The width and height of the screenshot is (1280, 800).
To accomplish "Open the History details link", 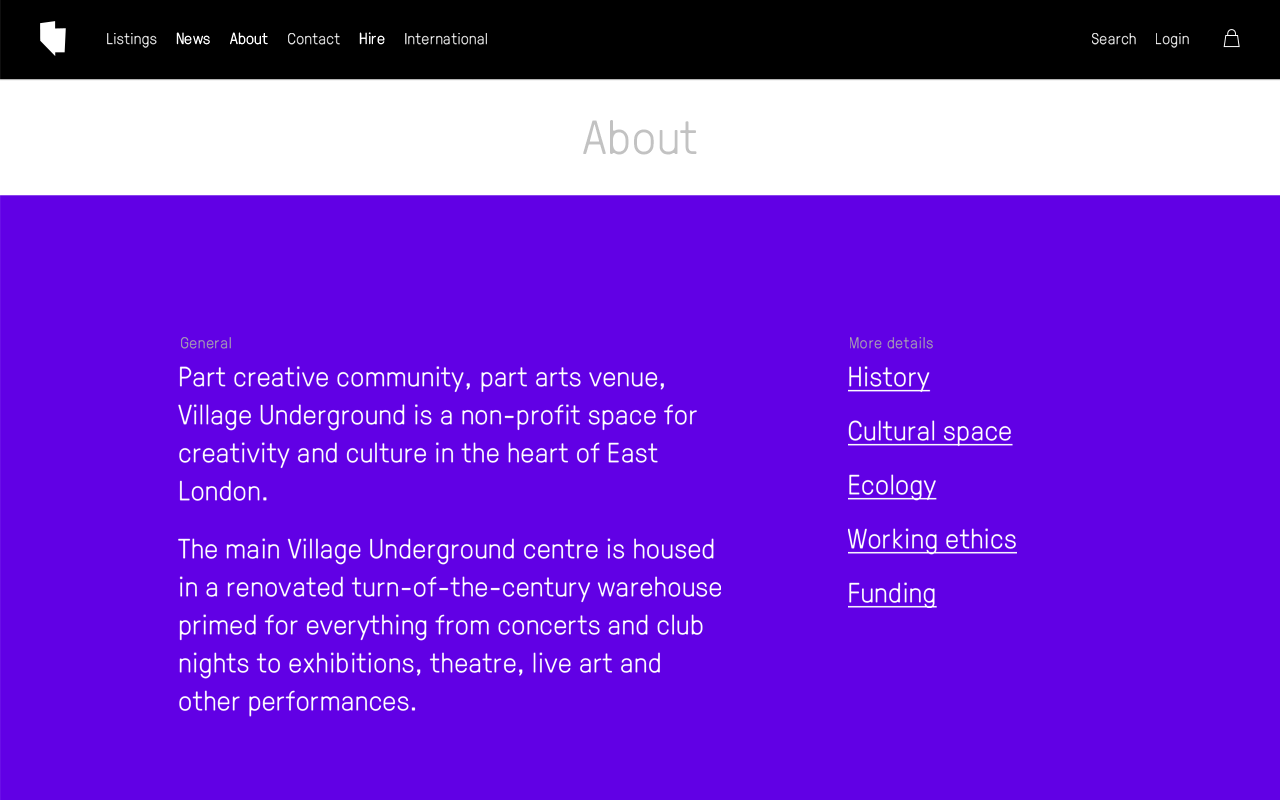I will point(888,377).
